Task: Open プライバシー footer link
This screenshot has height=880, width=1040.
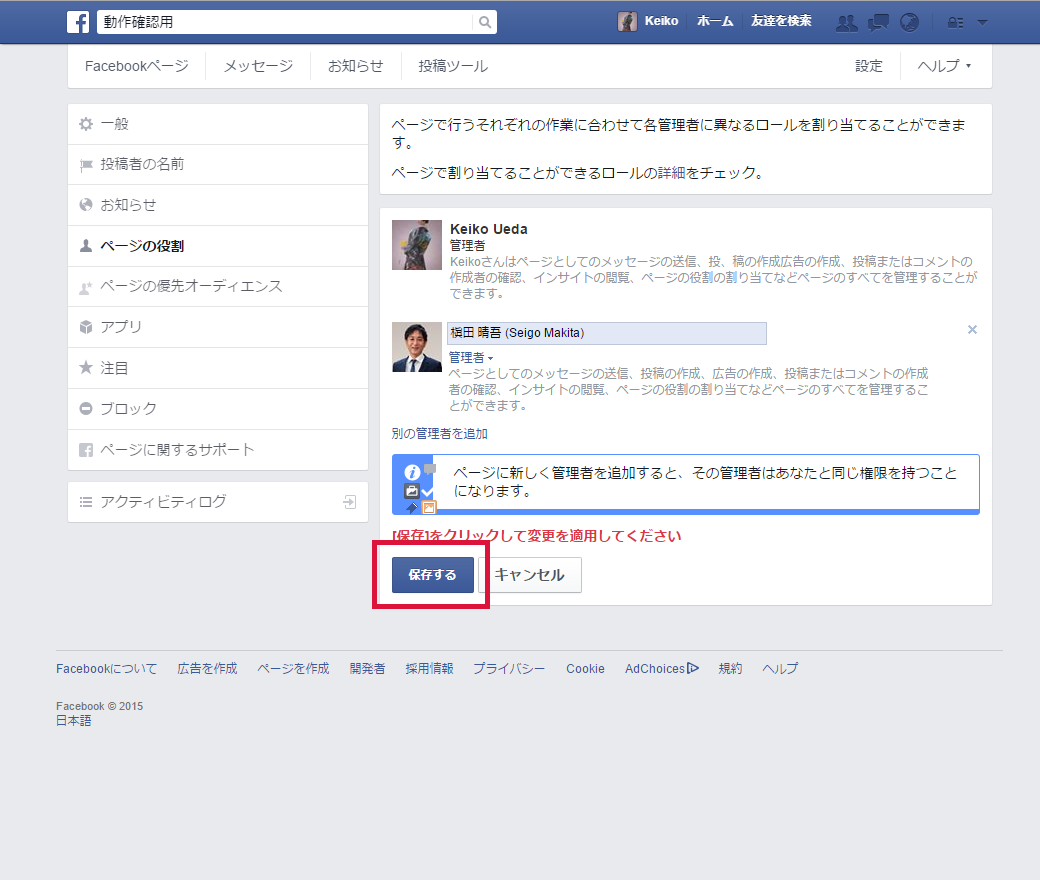Action: 509,668
